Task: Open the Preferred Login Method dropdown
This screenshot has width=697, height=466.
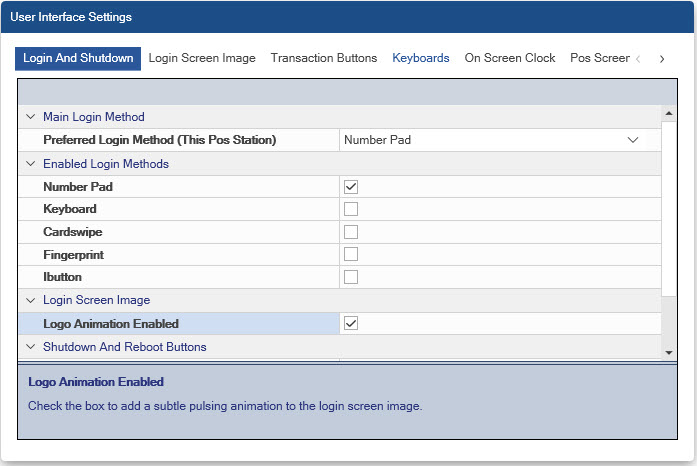Action: point(632,140)
